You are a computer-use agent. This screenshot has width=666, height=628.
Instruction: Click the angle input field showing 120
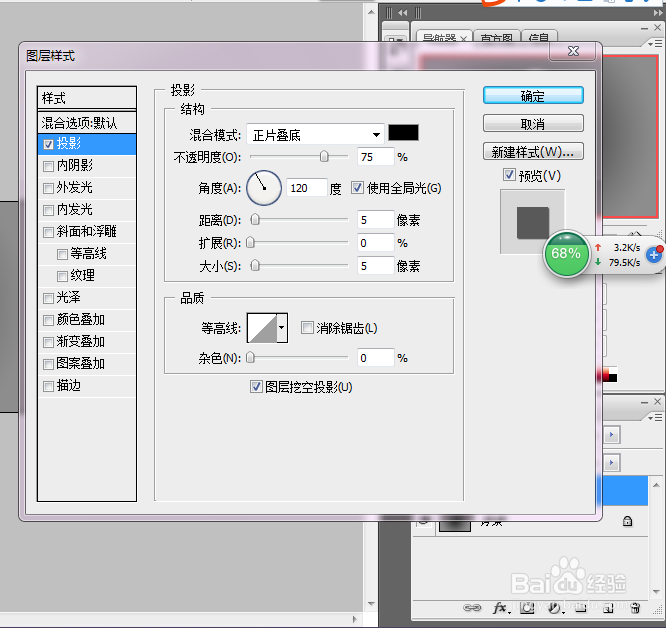307,188
